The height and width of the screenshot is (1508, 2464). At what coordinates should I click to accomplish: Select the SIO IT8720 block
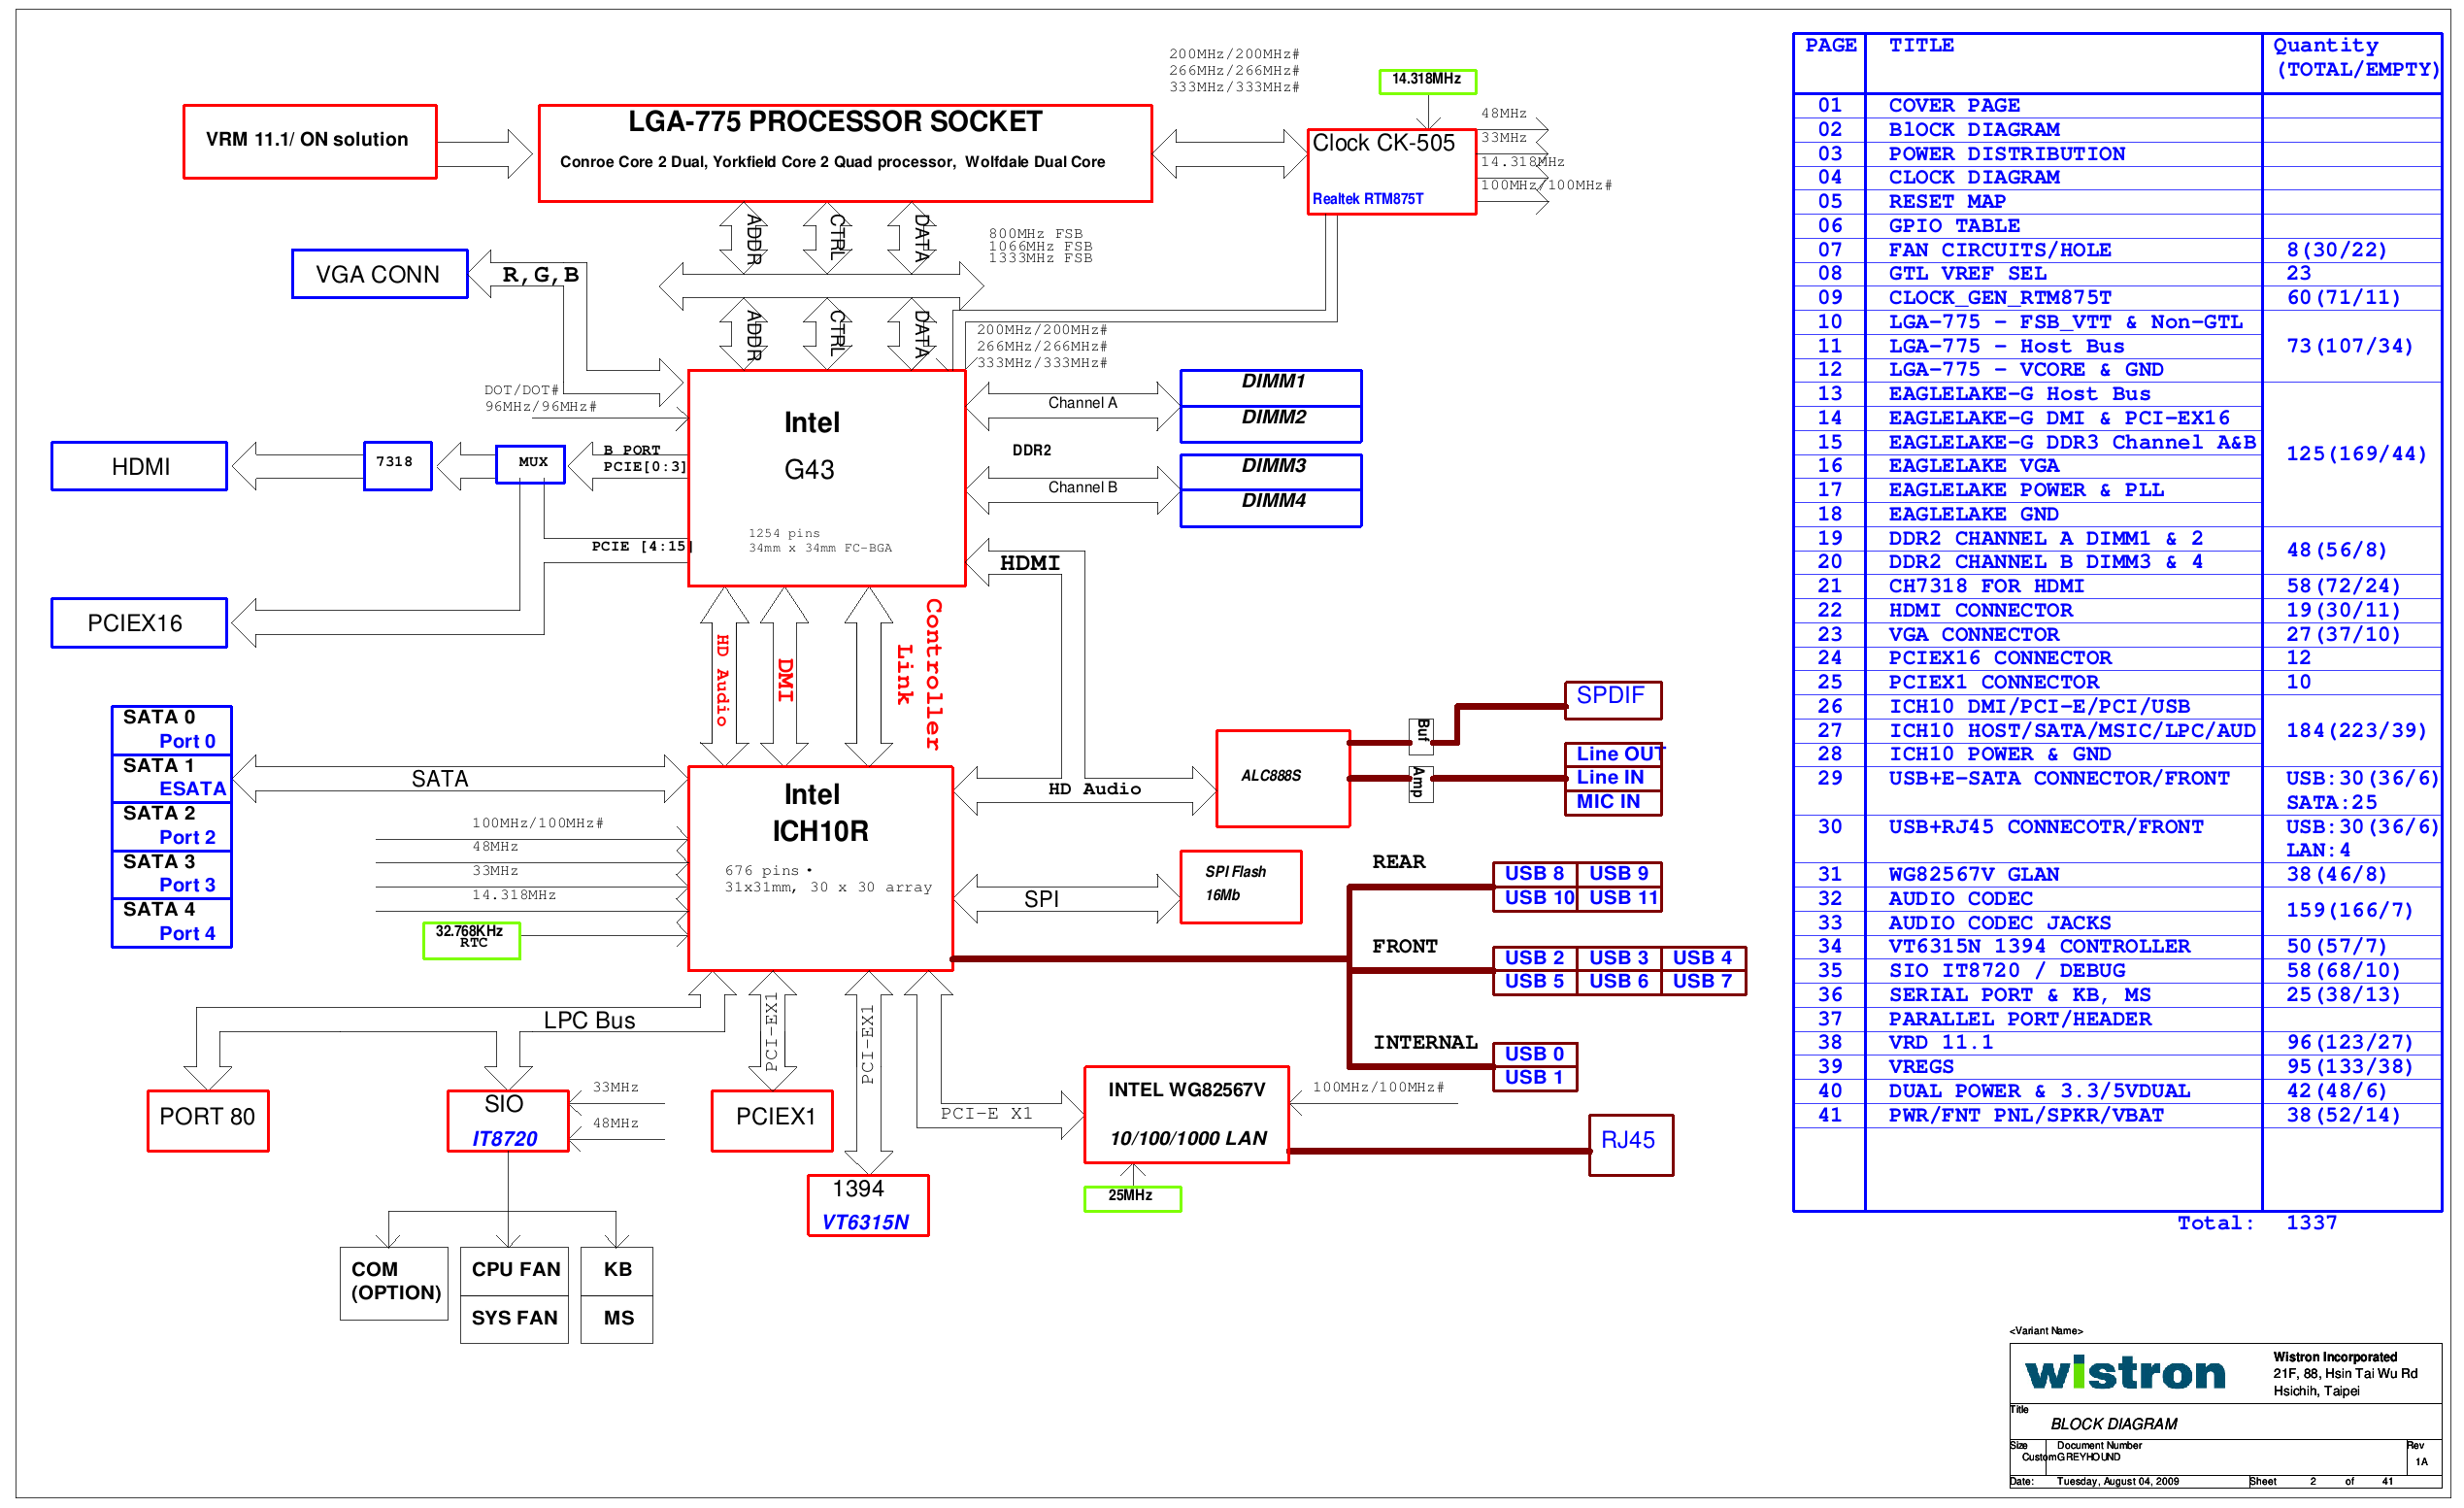coord(508,1121)
